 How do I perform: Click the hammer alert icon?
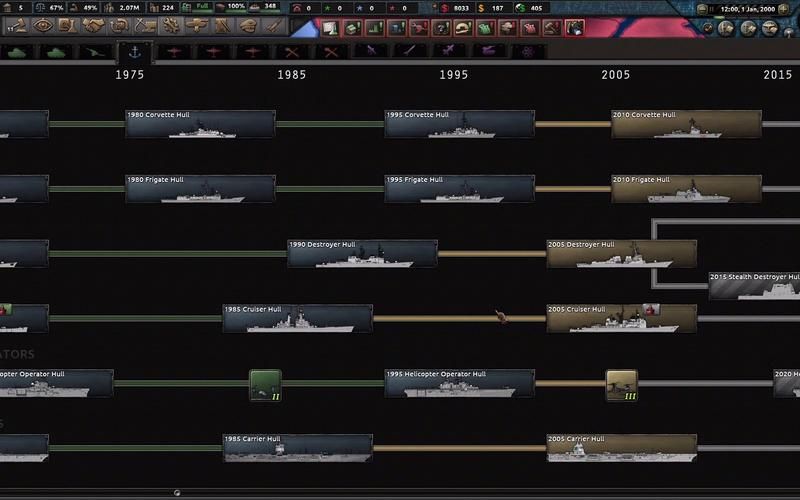click(x=552, y=28)
